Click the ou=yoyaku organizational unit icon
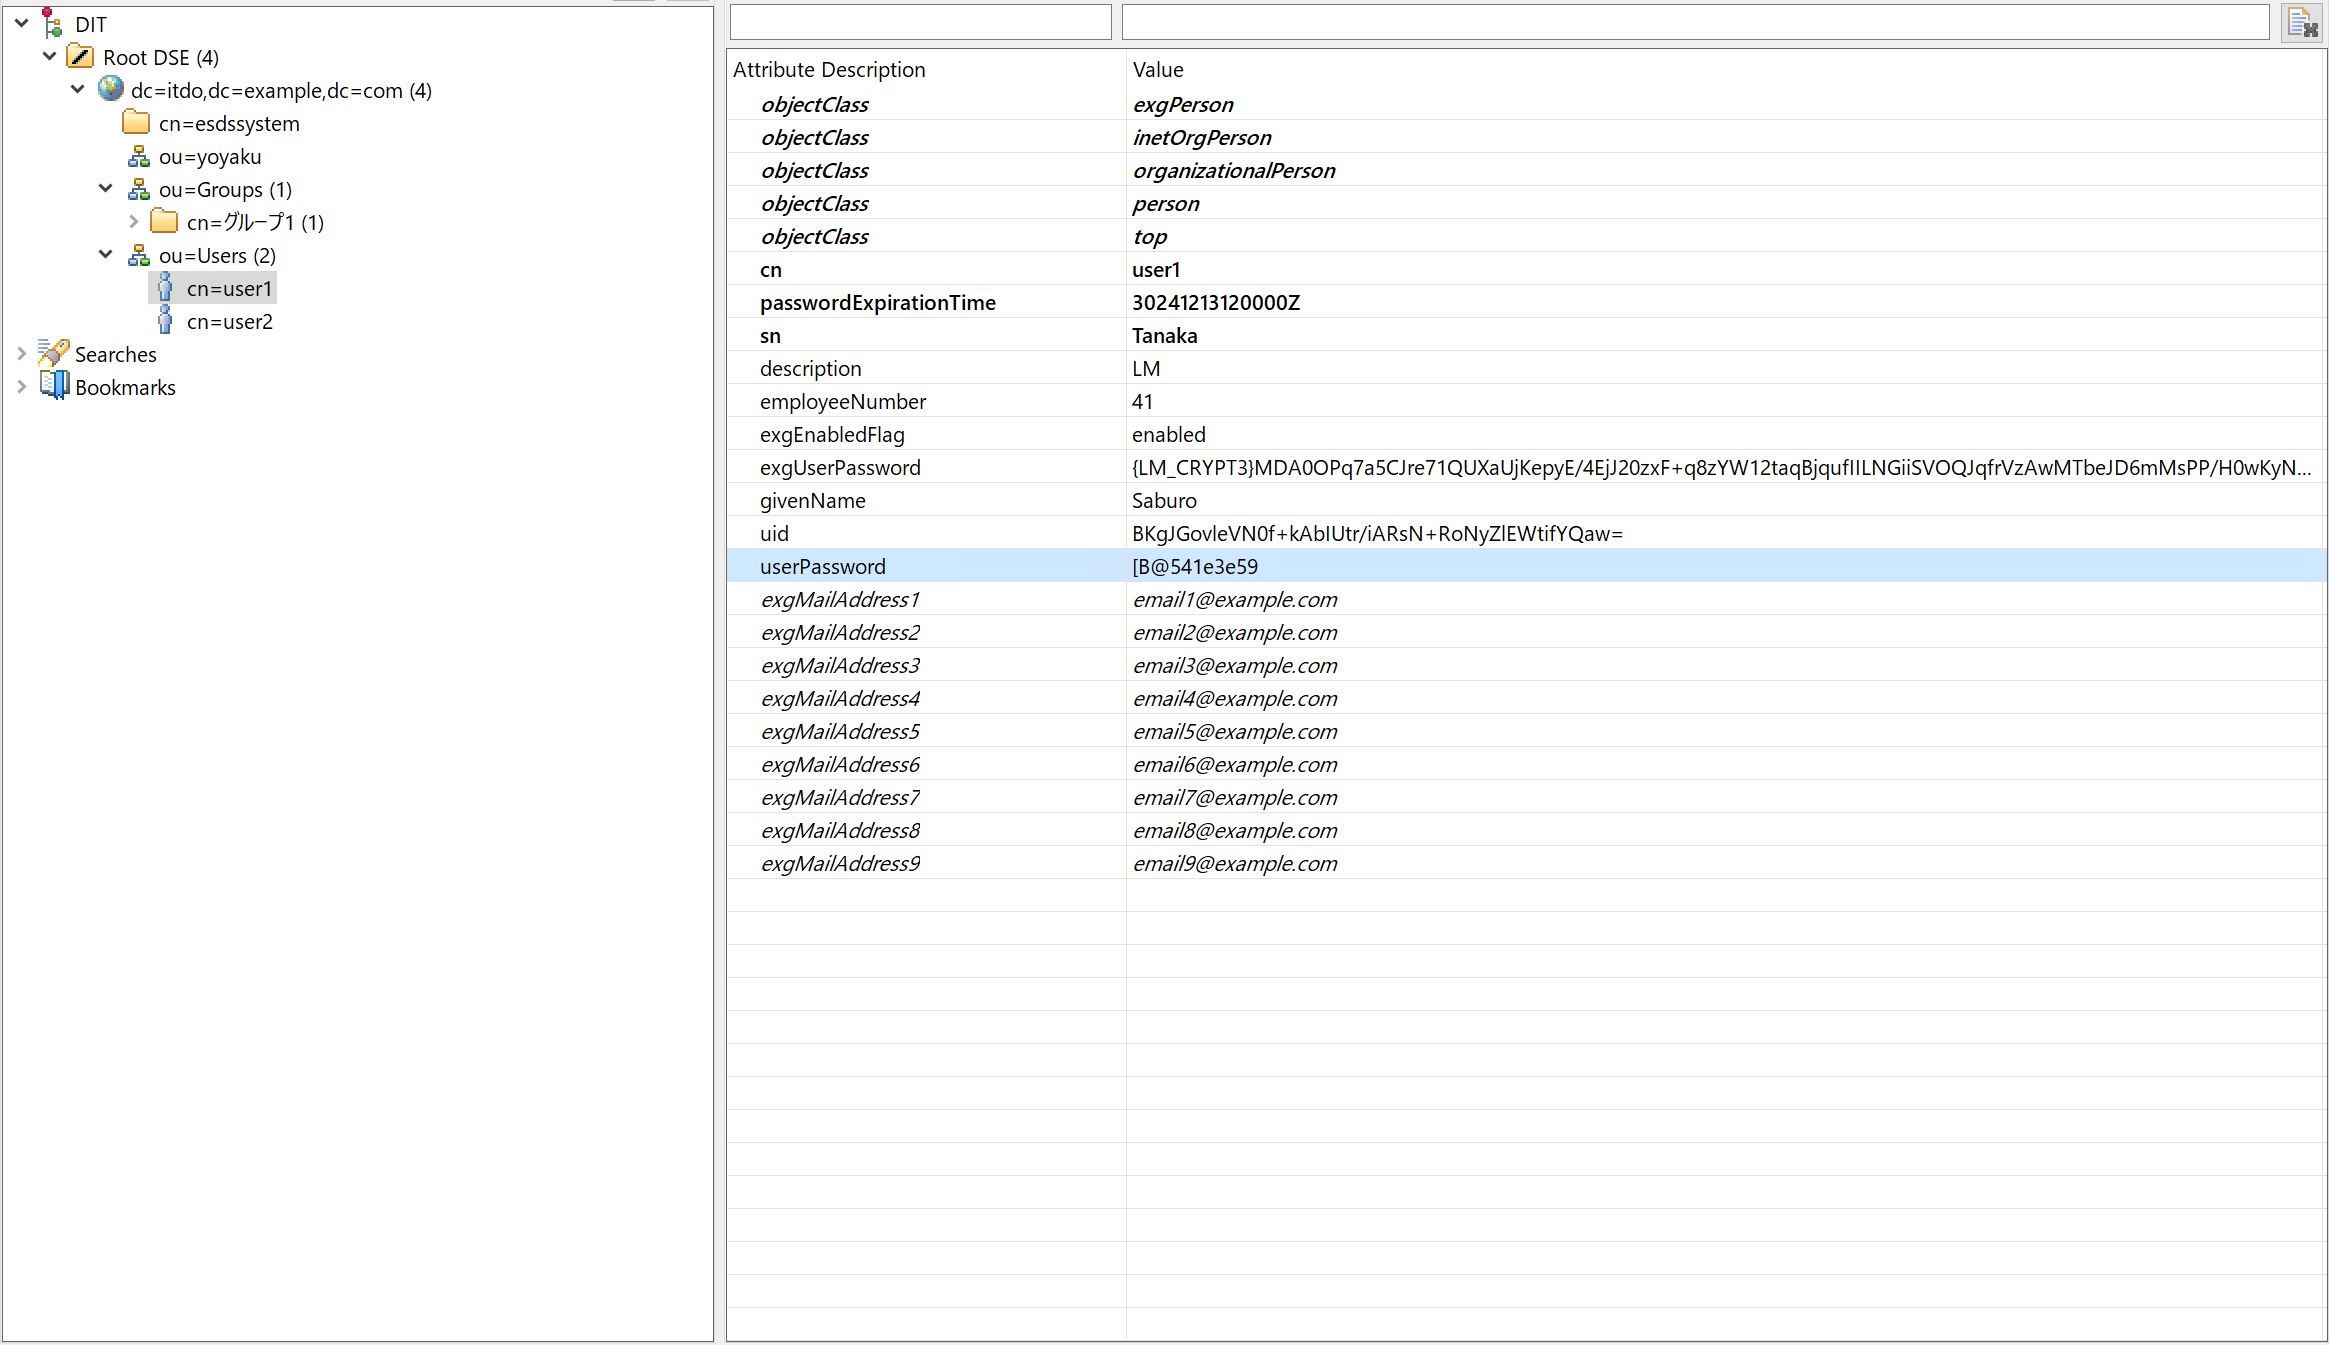Image resolution: width=2330 pixels, height=1345 pixels. [x=139, y=157]
